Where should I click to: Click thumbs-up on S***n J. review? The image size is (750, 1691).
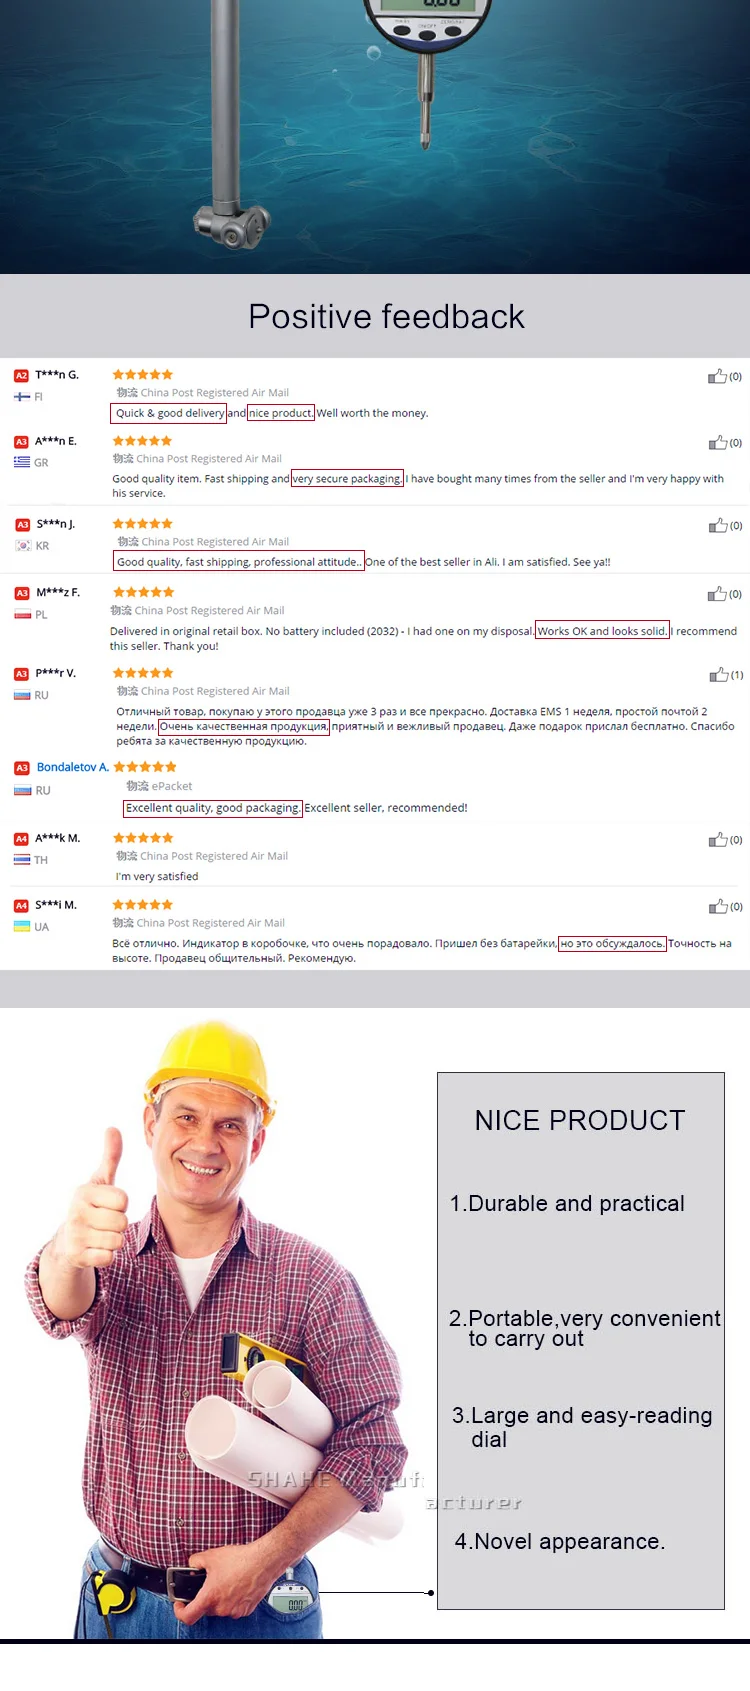[x=718, y=526]
